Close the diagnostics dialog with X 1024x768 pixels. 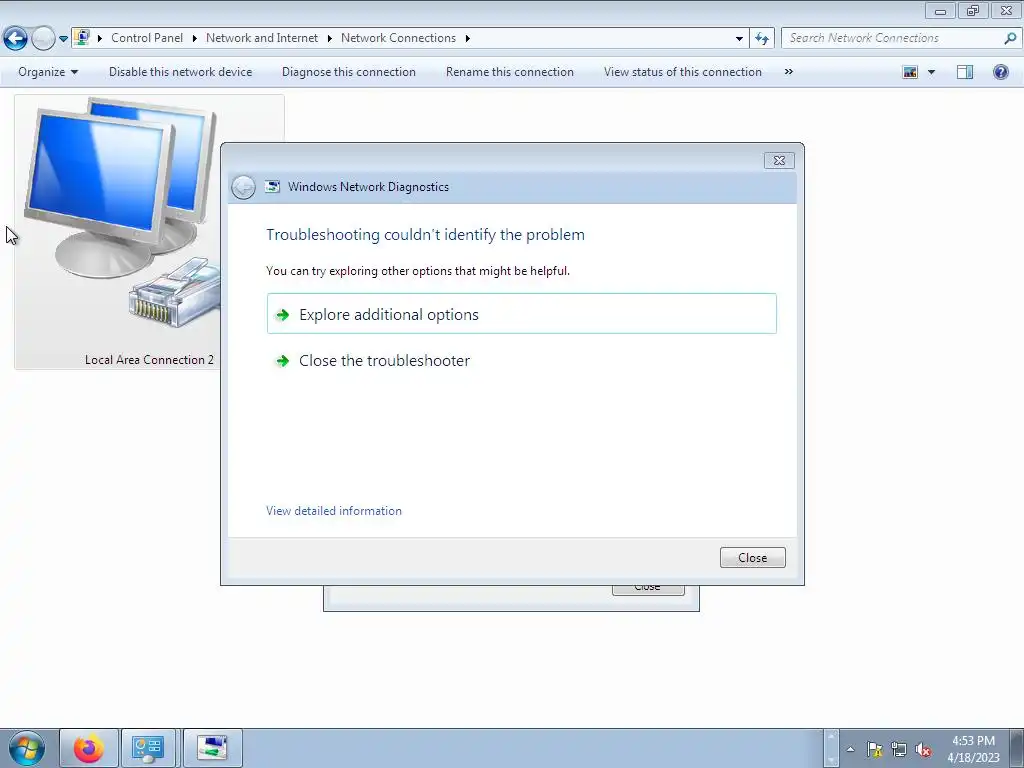click(x=779, y=161)
